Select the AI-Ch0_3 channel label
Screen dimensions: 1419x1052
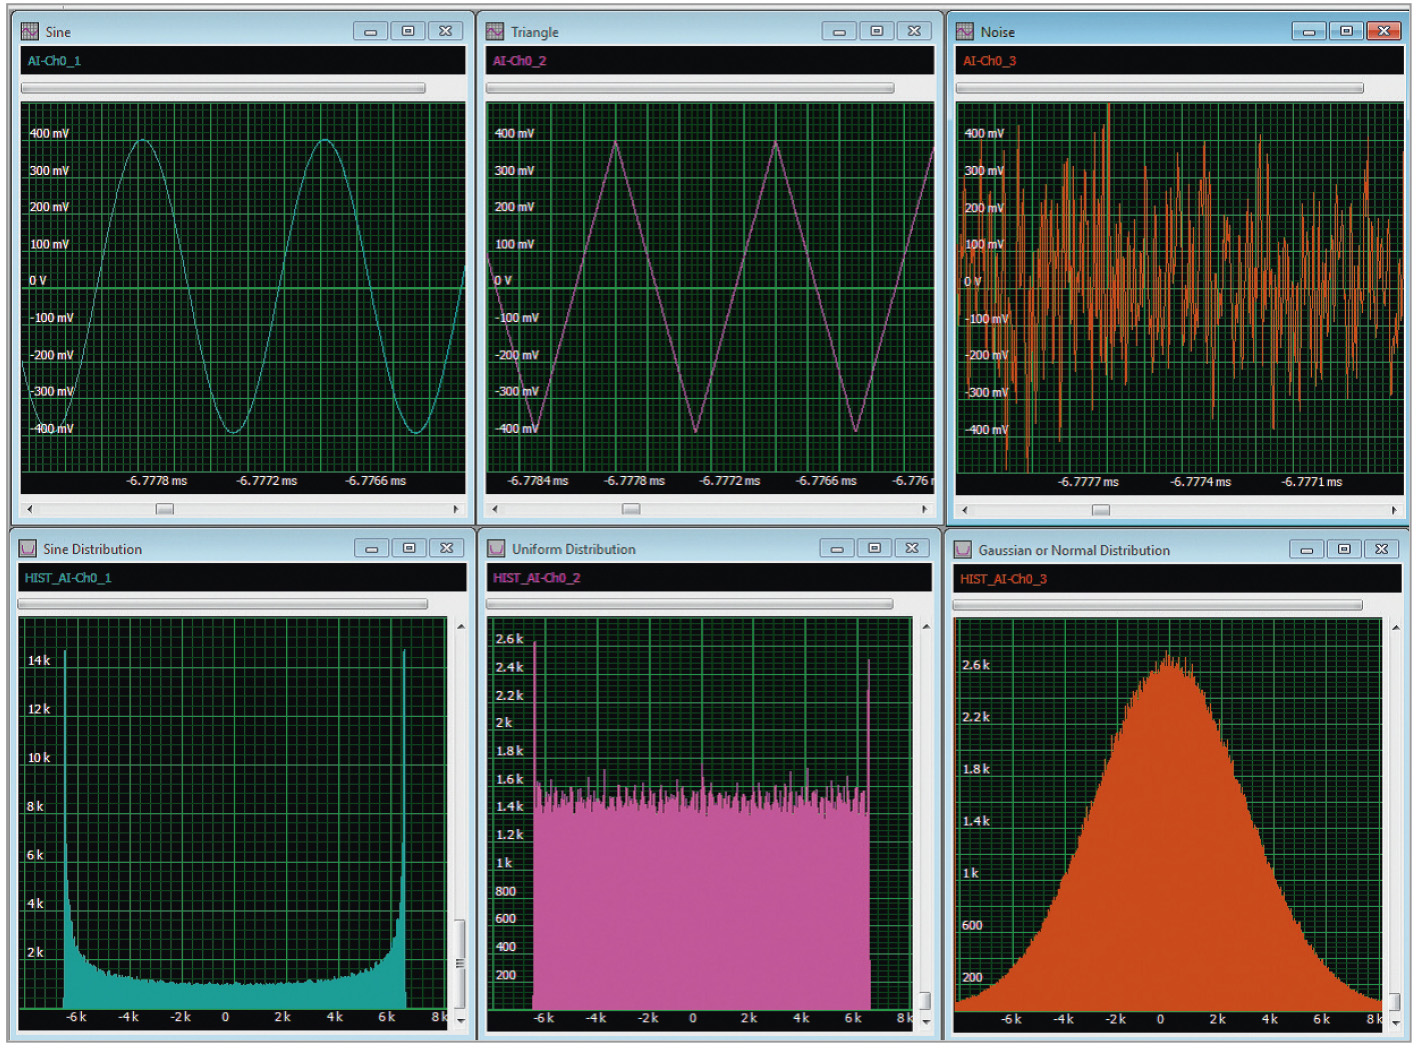click(x=989, y=61)
